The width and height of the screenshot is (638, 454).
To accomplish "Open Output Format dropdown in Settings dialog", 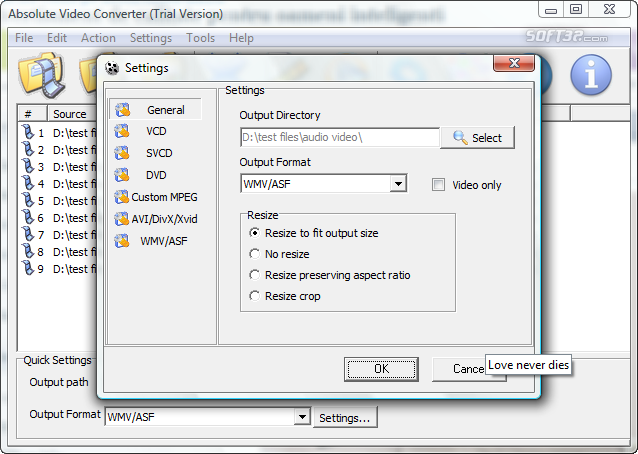I will 398,184.
